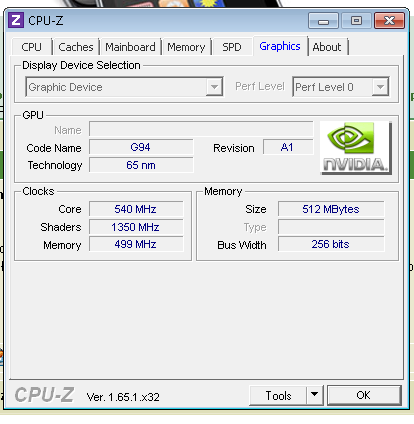Maximize the CPU-Z window
This screenshot has width=414, height=424.
356,21
